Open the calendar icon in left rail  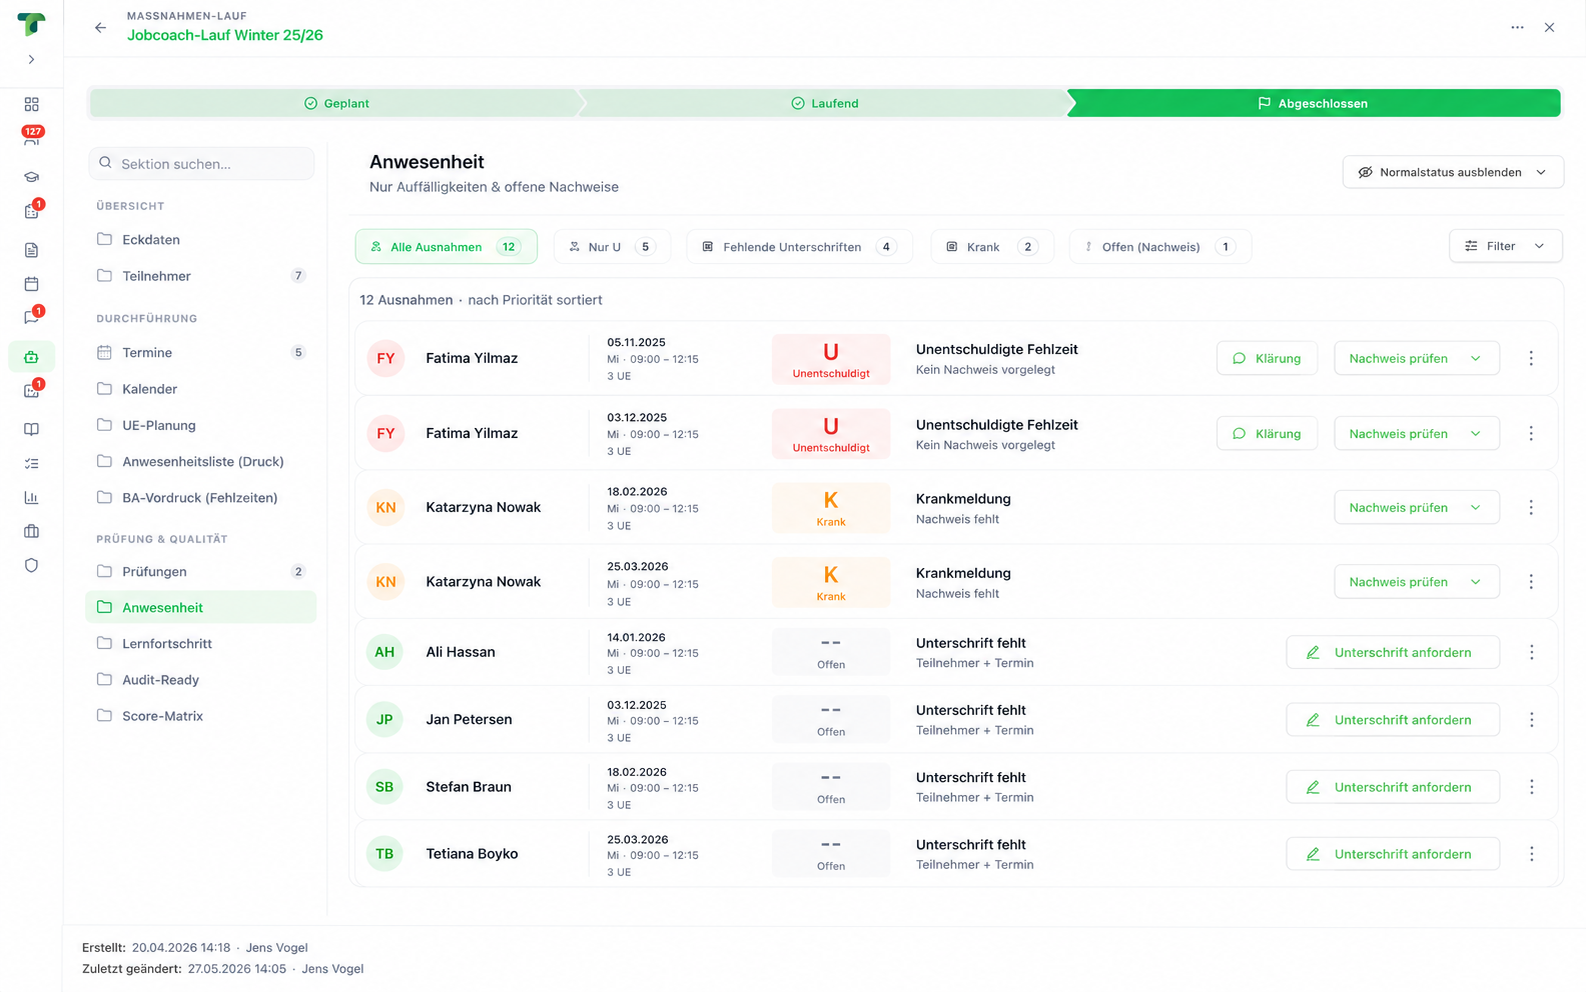point(31,284)
